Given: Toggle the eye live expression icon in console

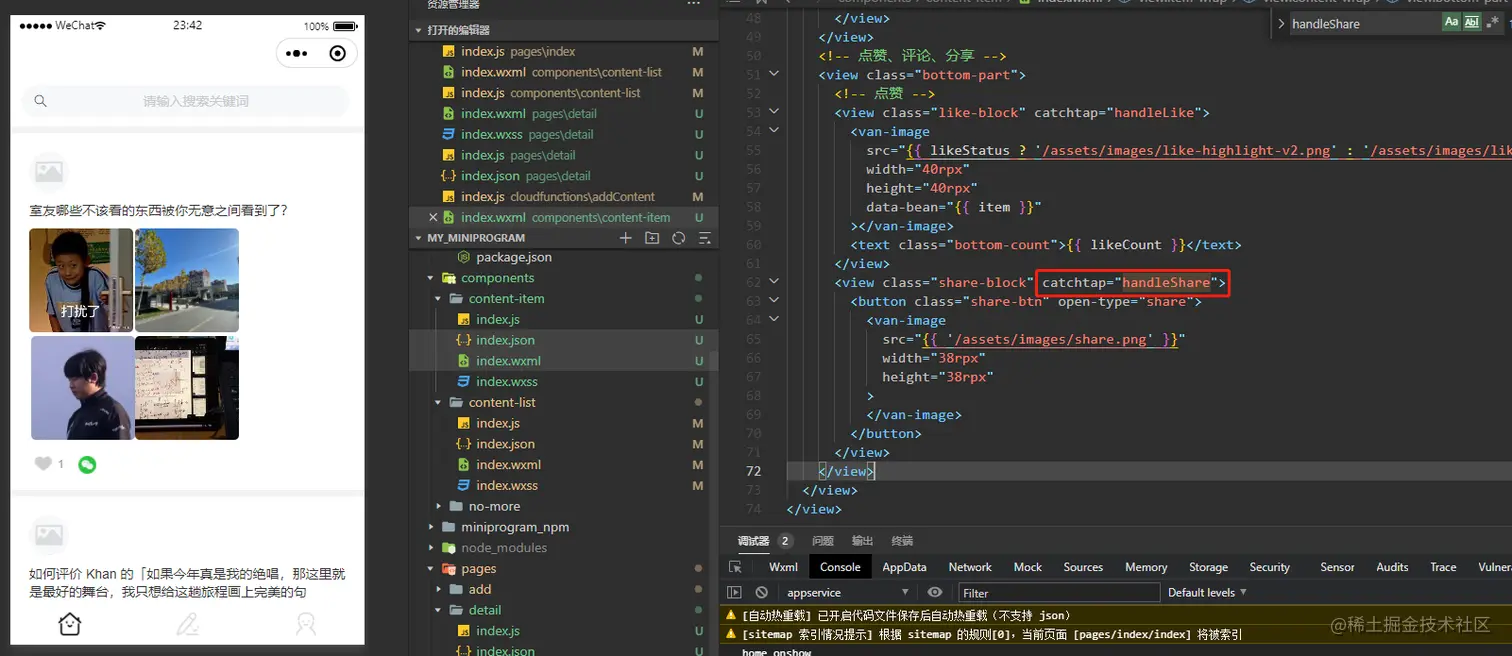Looking at the screenshot, I should (935, 593).
